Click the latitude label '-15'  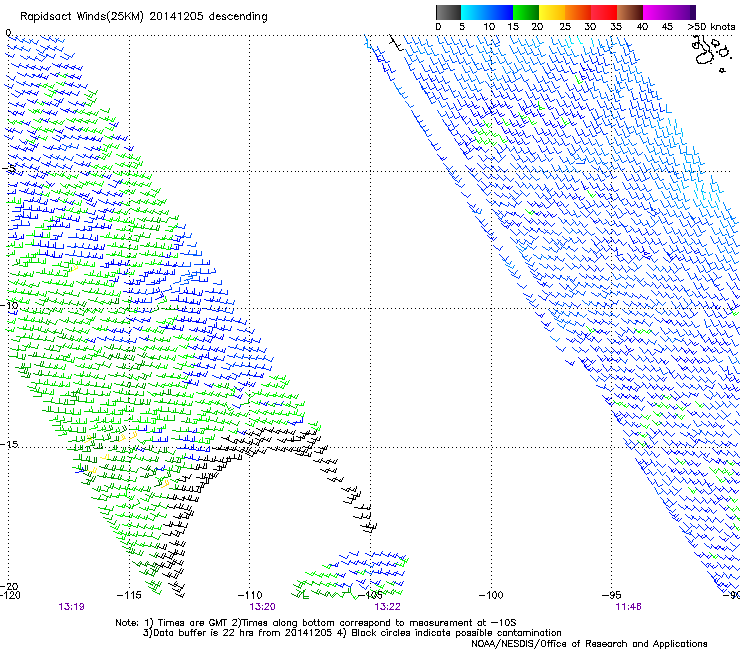pos(9,445)
